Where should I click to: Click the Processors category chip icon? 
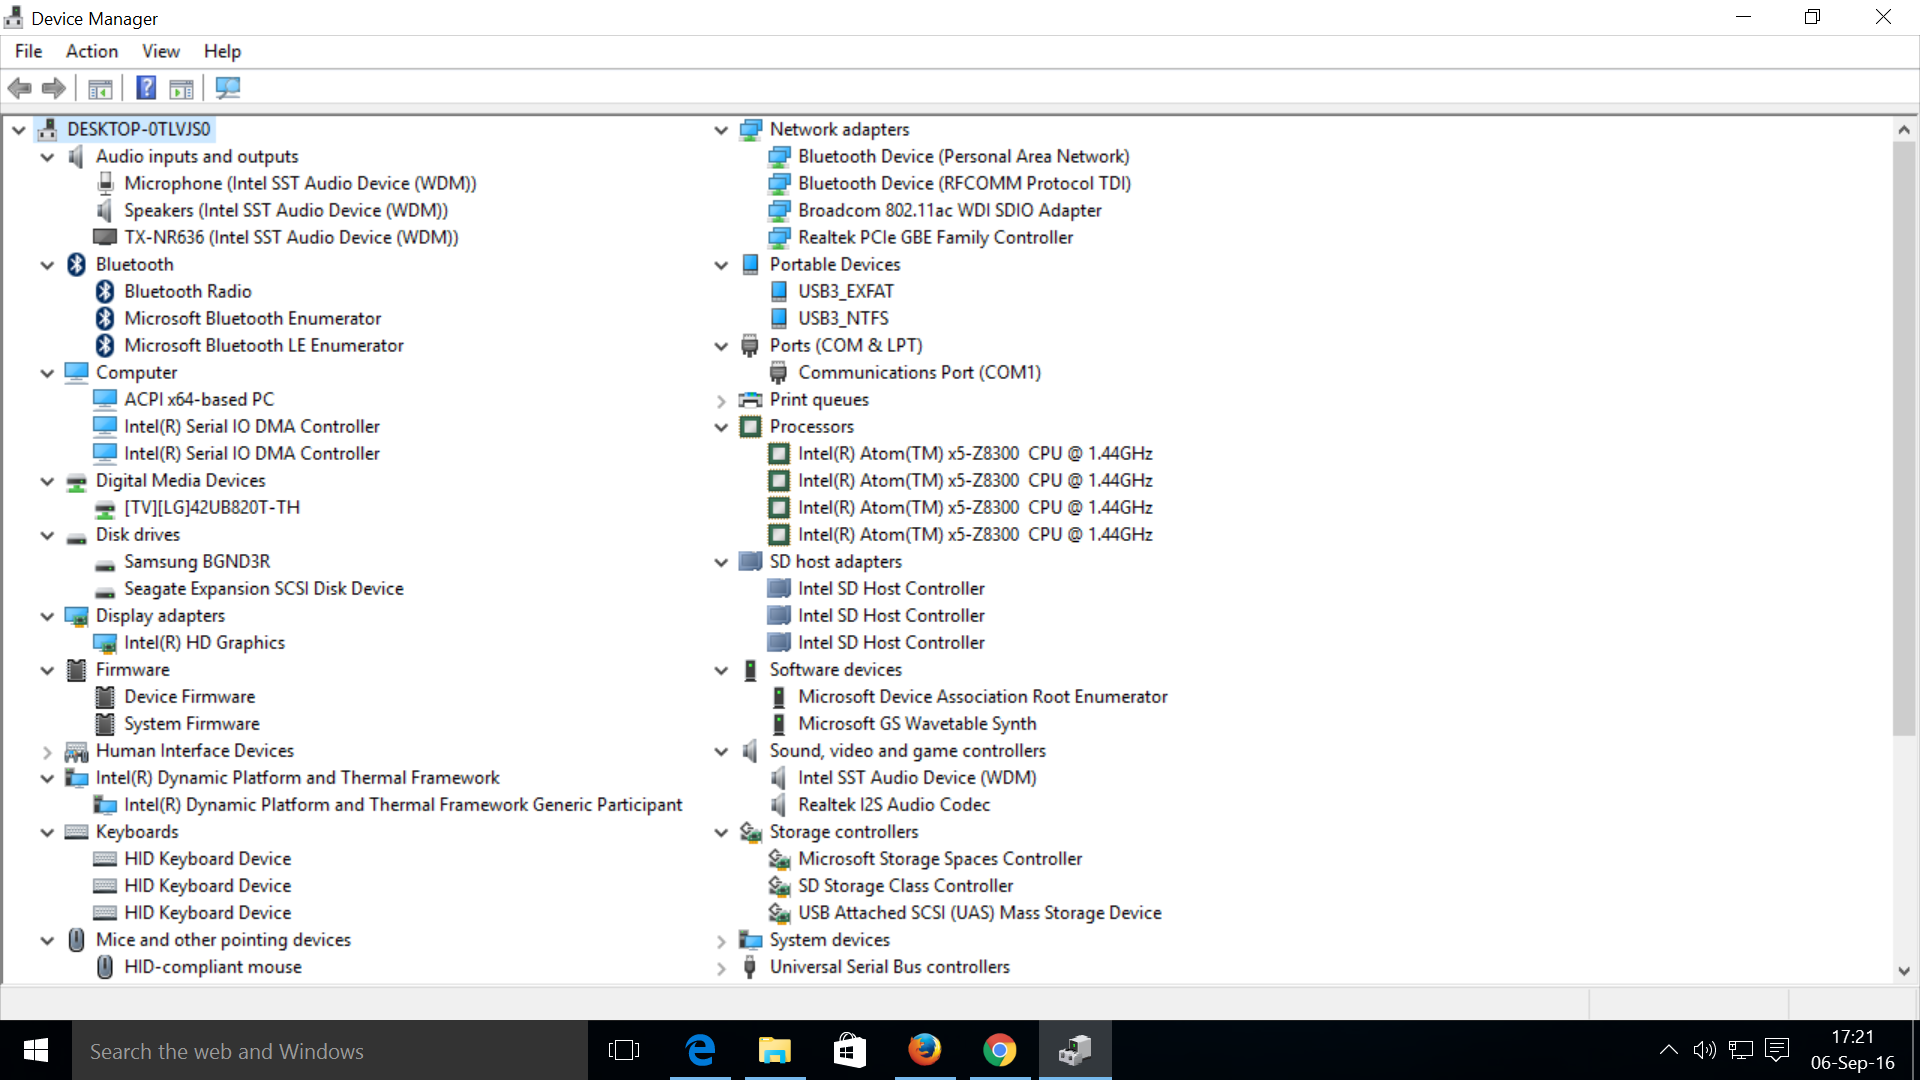[x=750, y=426]
